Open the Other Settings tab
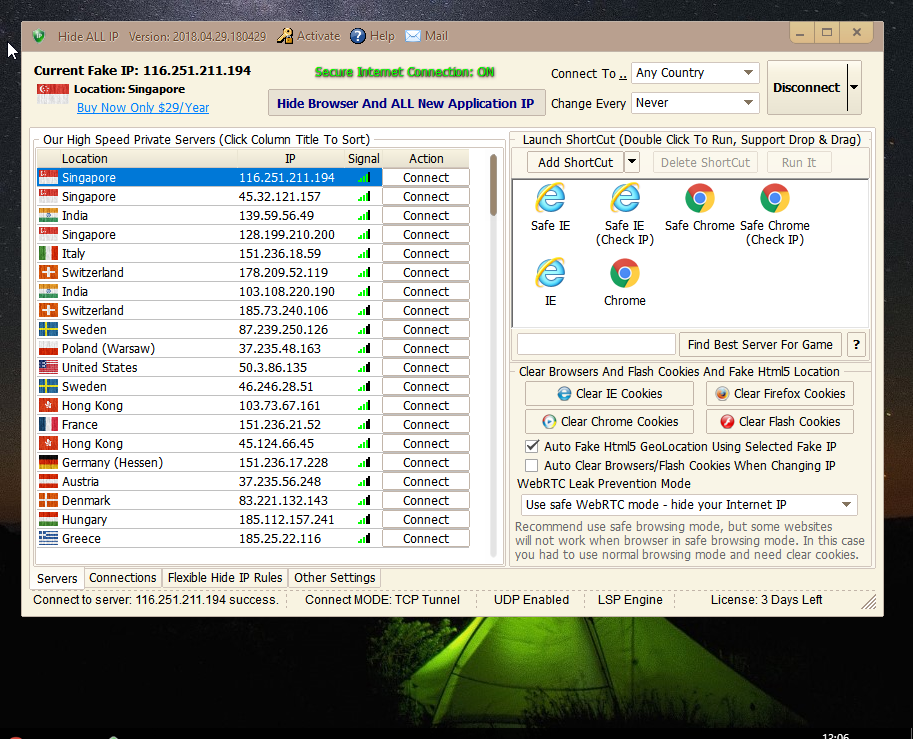This screenshot has height=739, width=913. tap(335, 578)
